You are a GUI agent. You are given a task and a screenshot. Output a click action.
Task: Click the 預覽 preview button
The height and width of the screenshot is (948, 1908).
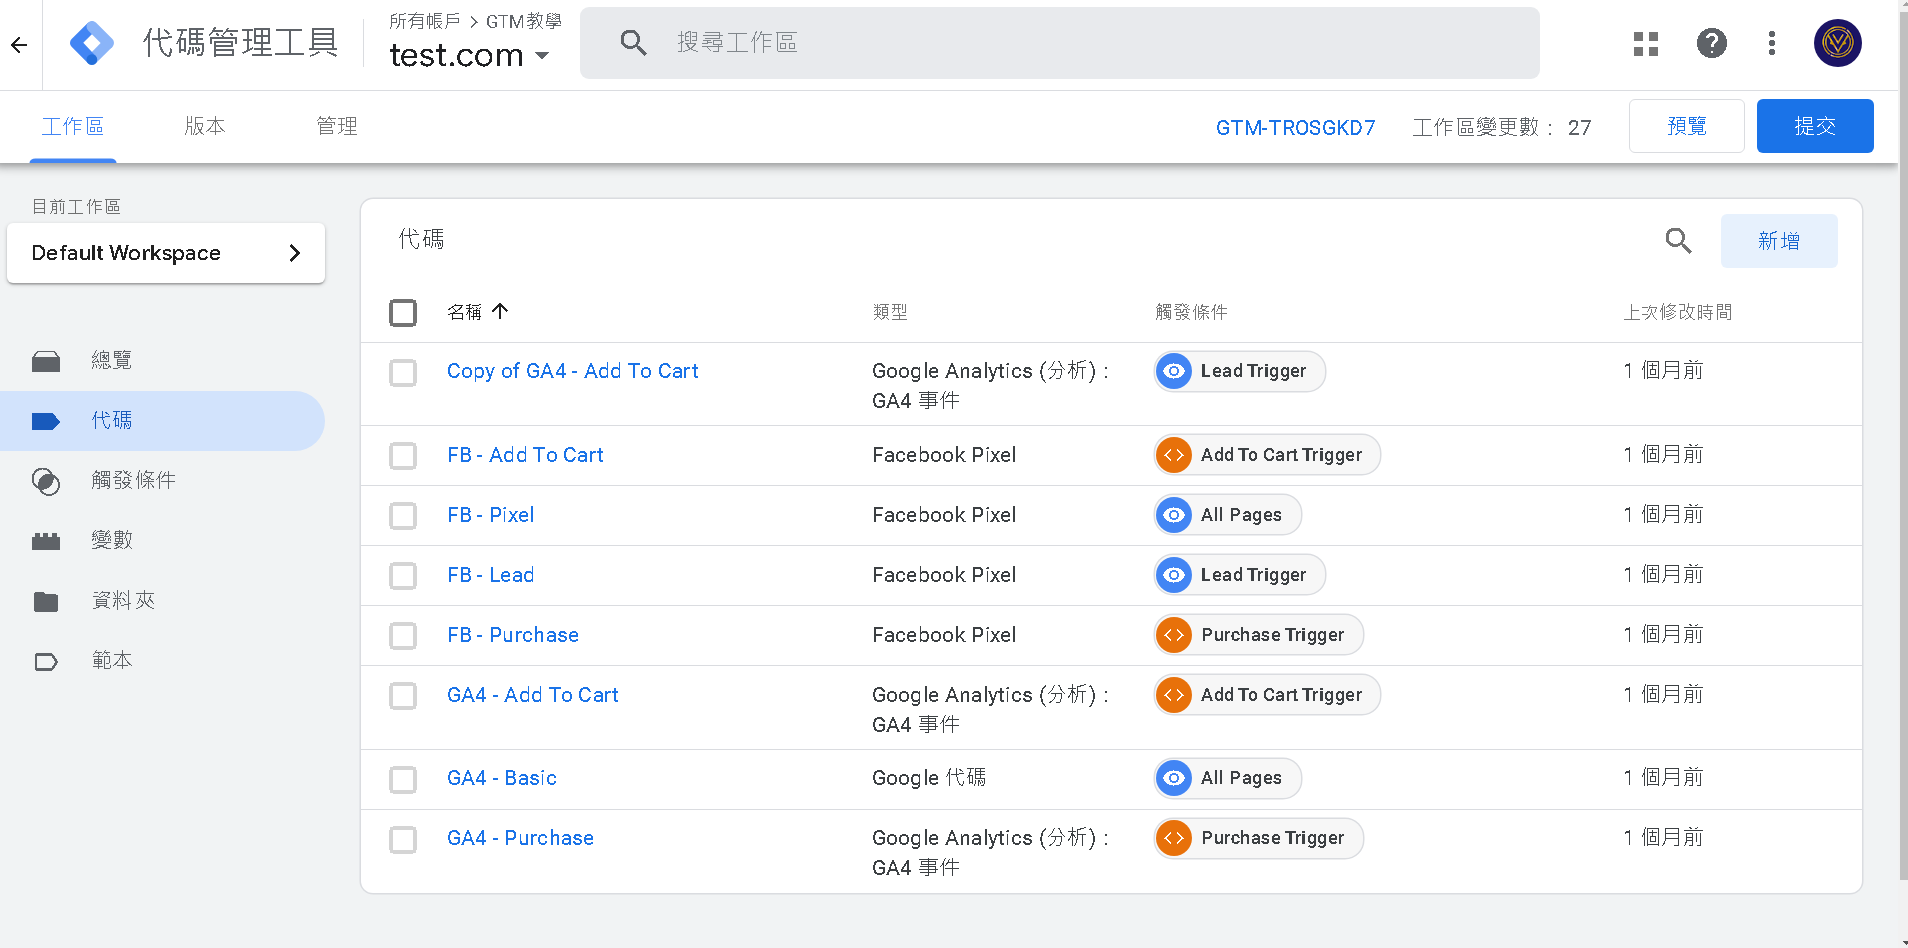coord(1687,126)
